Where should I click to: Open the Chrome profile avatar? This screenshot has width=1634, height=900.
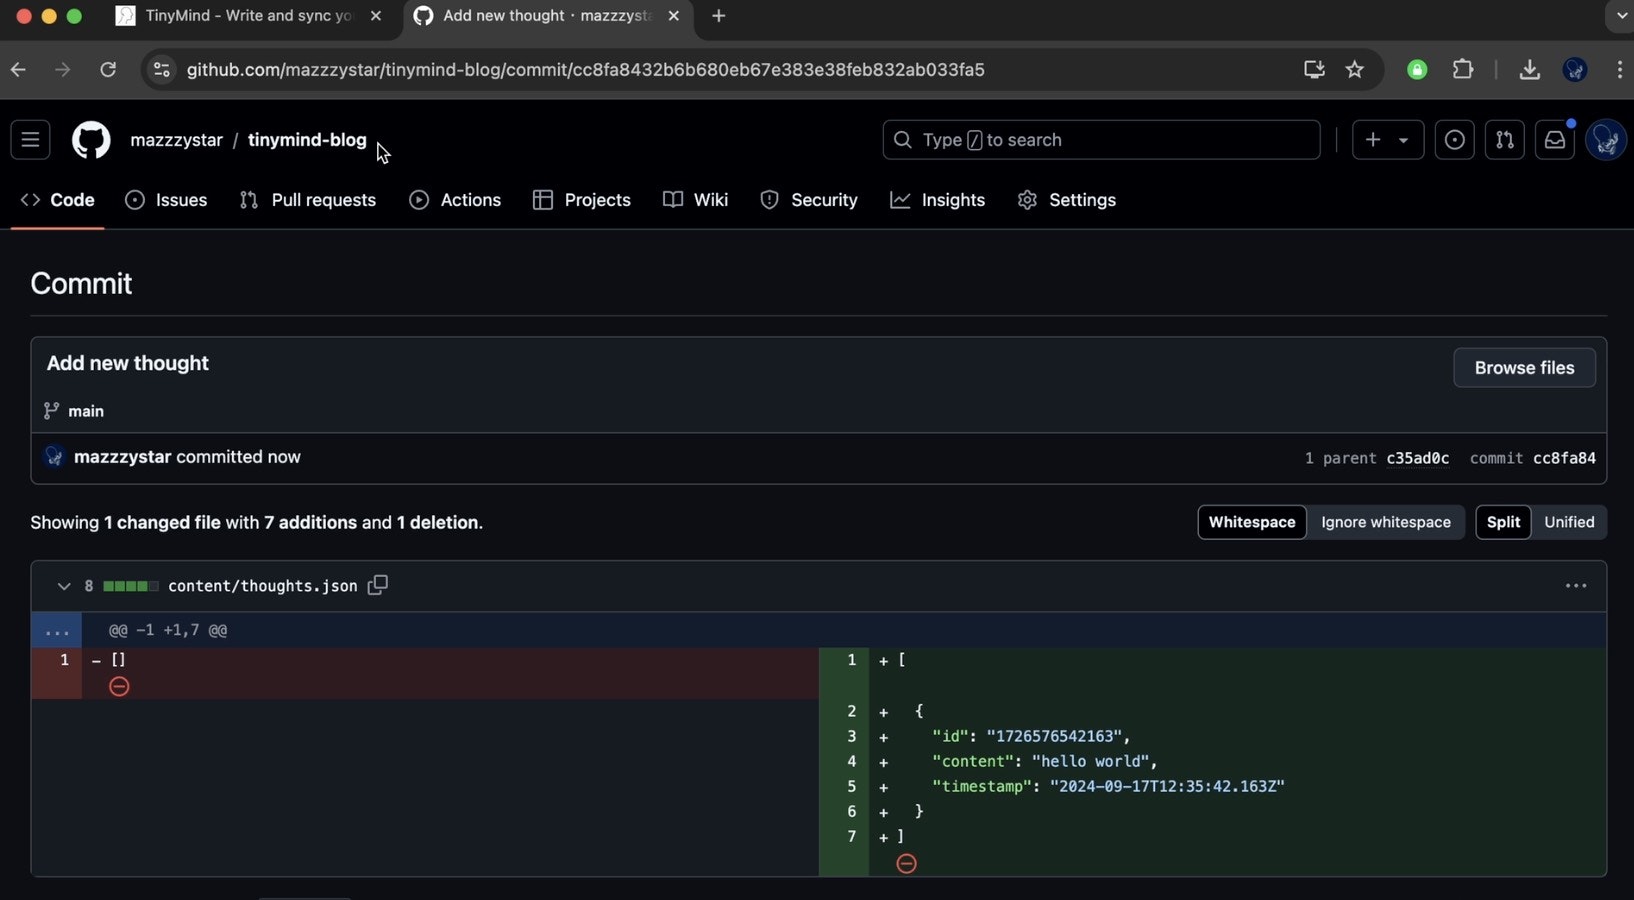coord(1575,69)
